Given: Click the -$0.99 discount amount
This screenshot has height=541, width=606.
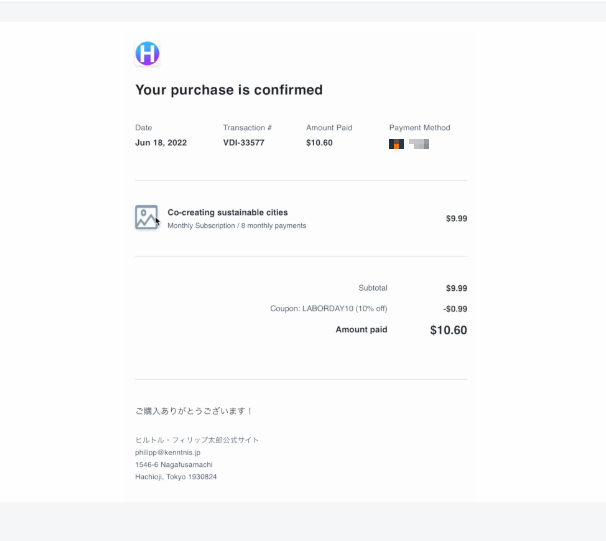Looking at the screenshot, I should [455, 309].
